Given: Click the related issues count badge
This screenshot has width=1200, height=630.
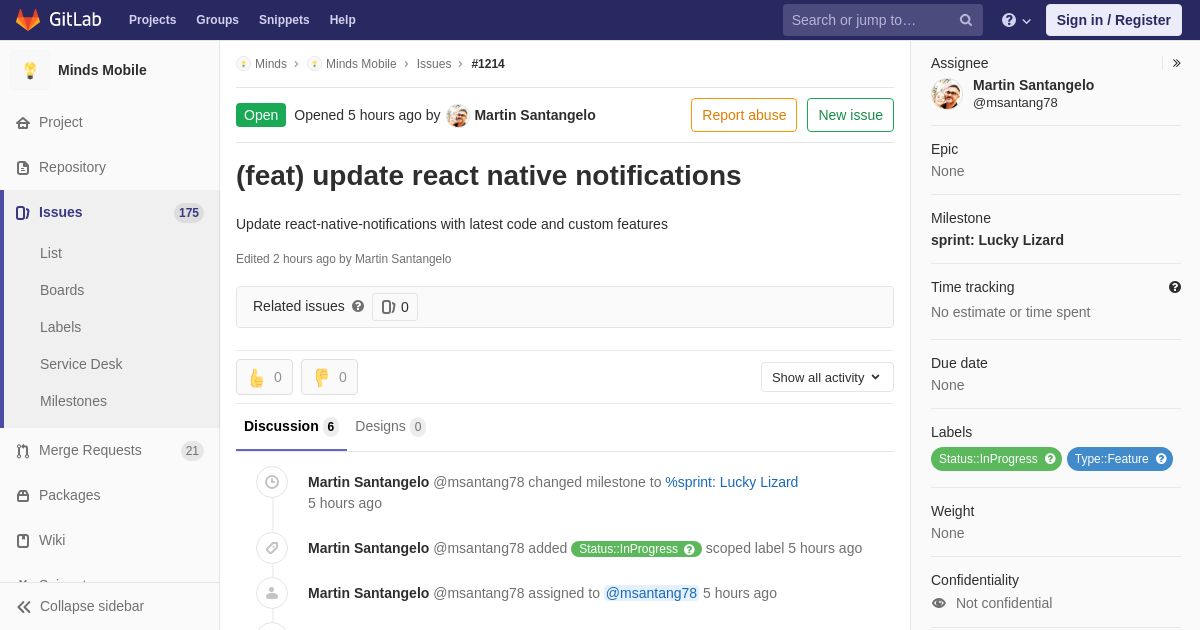Looking at the screenshot, I should 395,307.
